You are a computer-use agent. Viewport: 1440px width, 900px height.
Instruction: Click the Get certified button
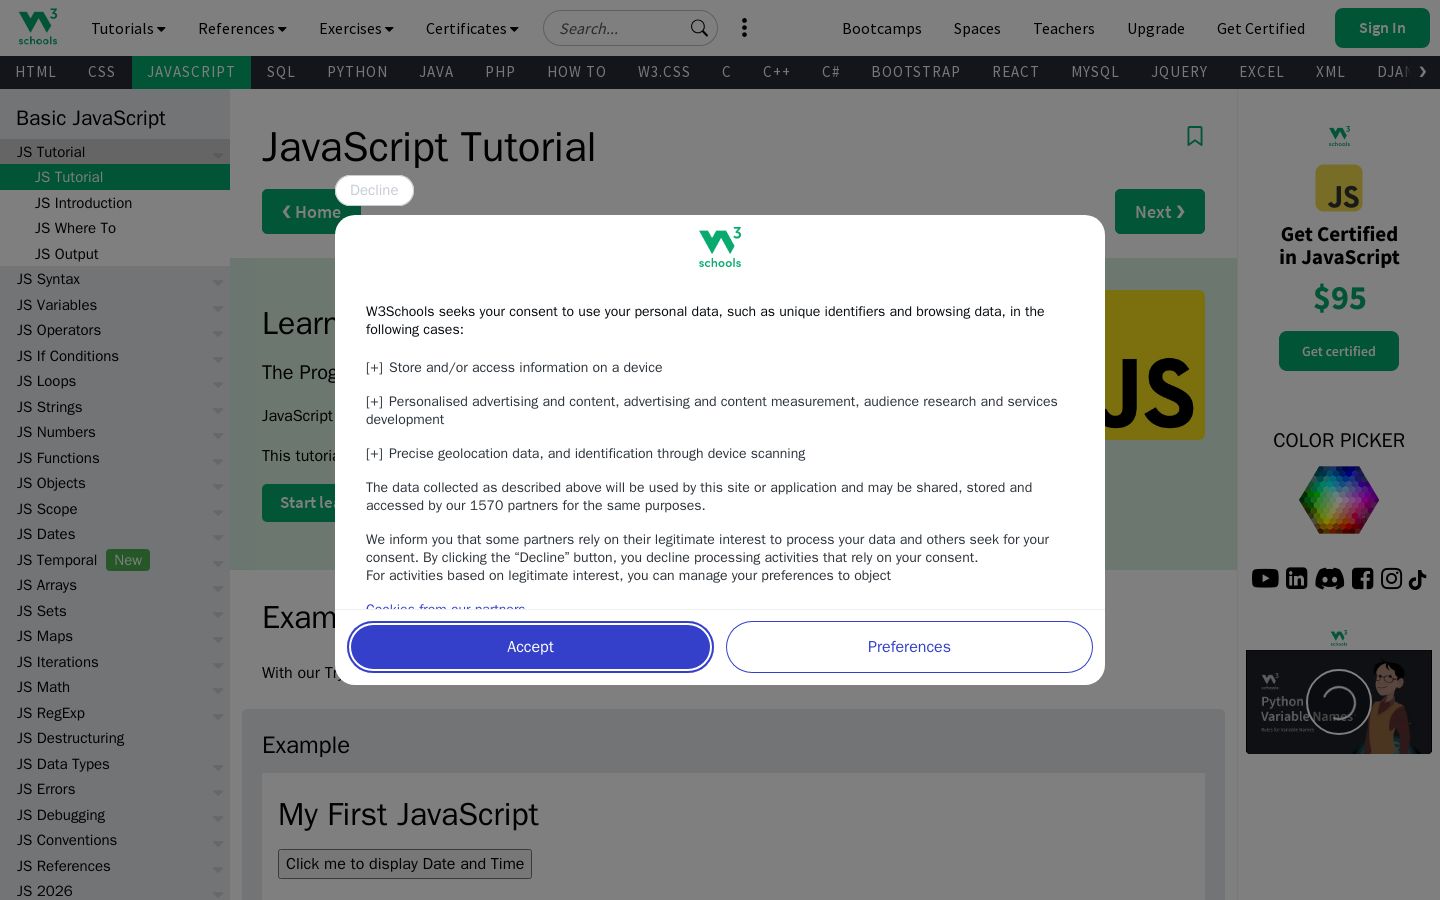click(x=1339, y=351)
